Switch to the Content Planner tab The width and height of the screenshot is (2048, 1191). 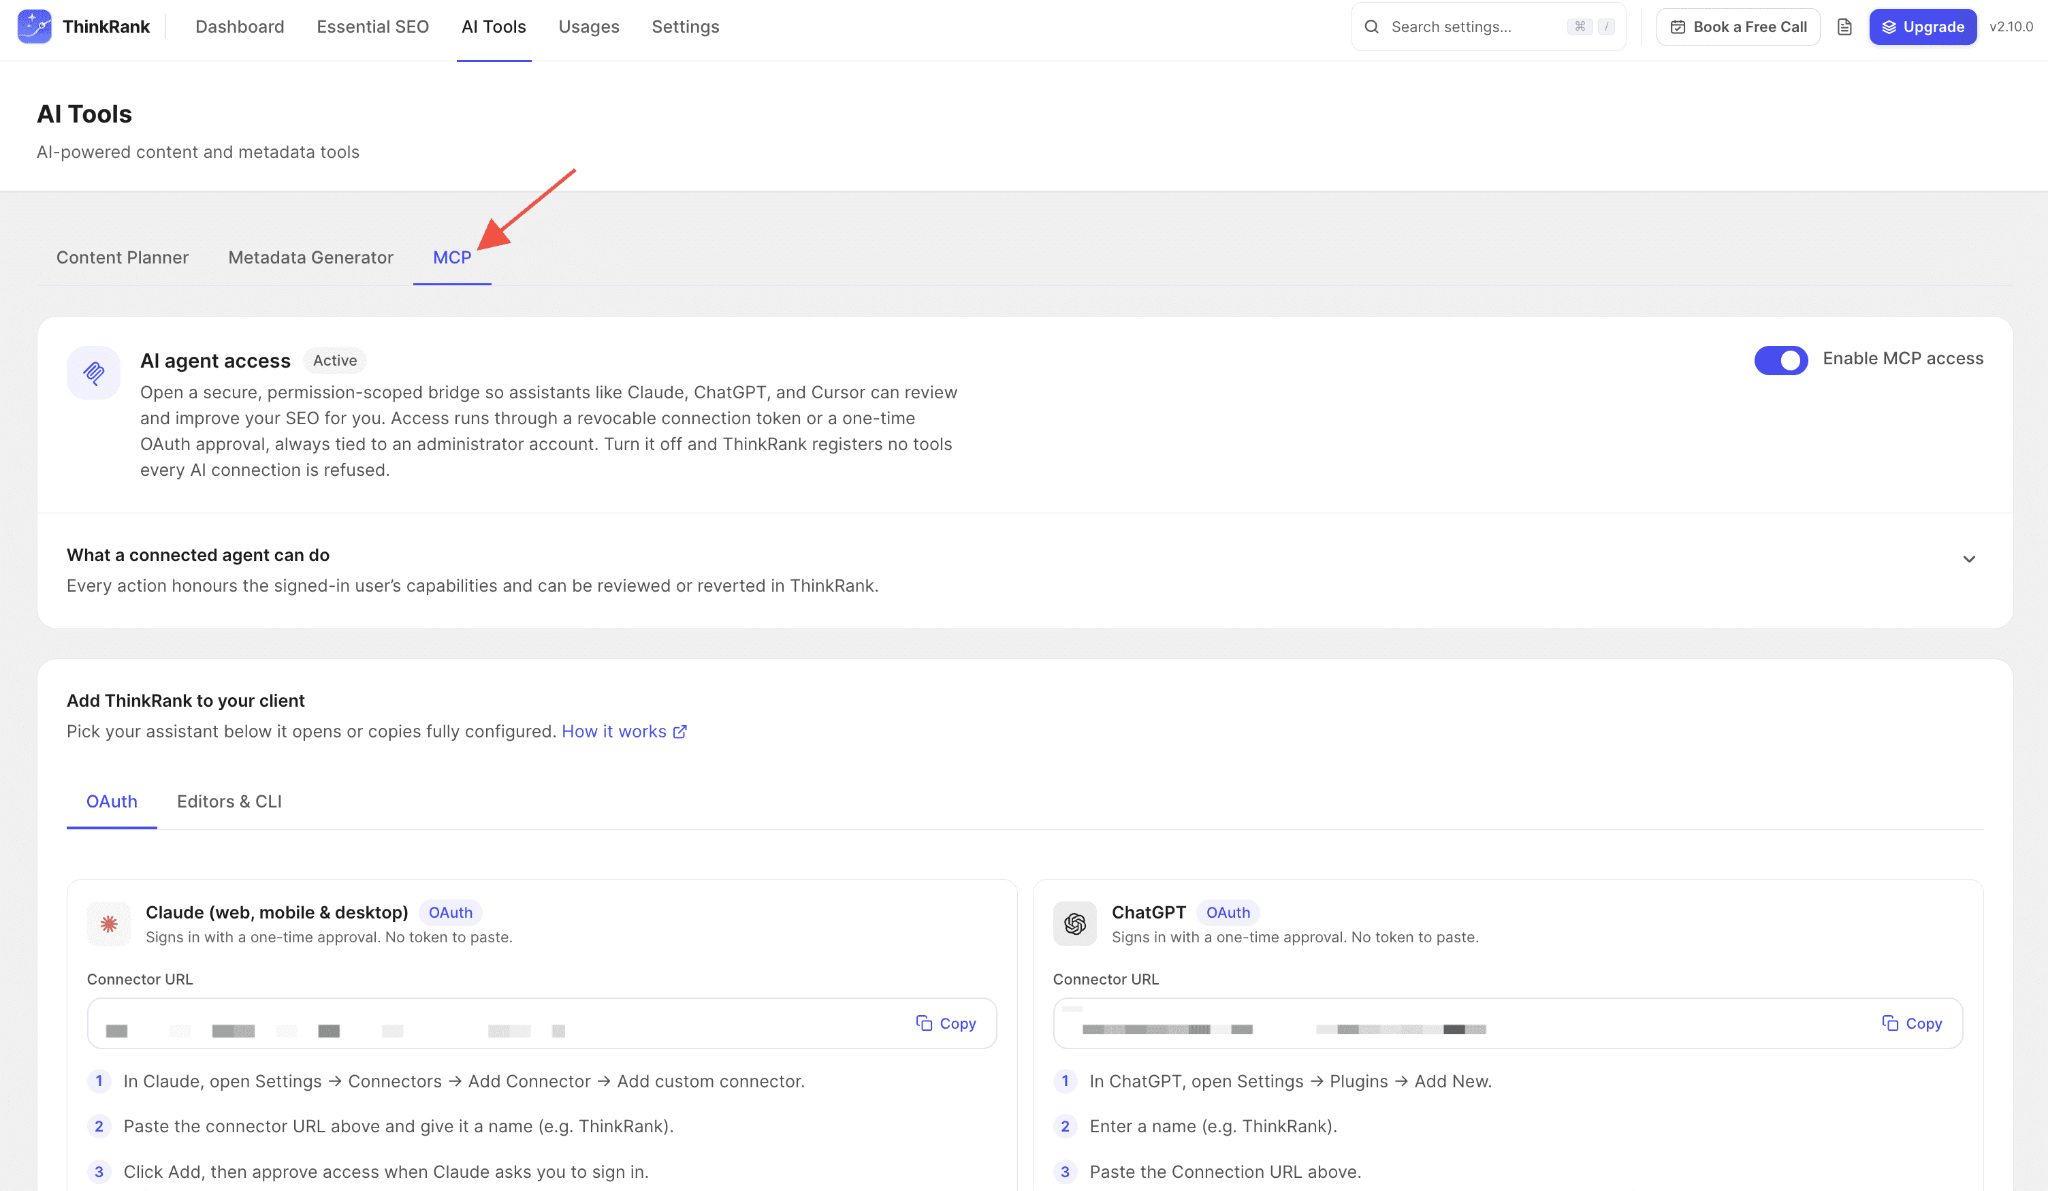[x=122, y=258]
